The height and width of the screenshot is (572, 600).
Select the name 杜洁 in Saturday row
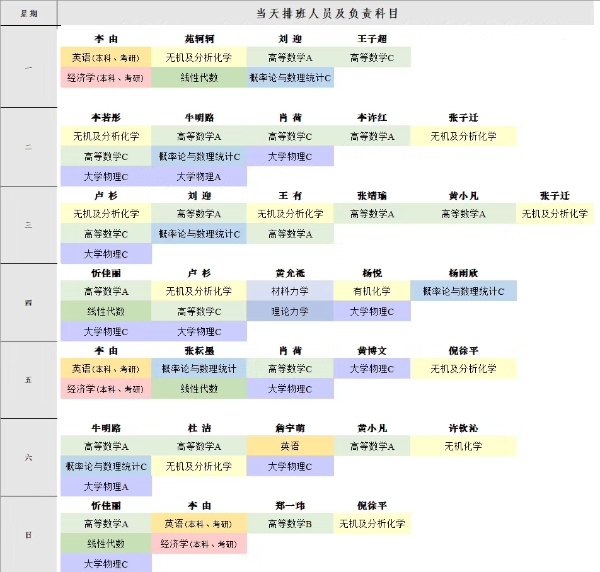click(x=199, y=427)
